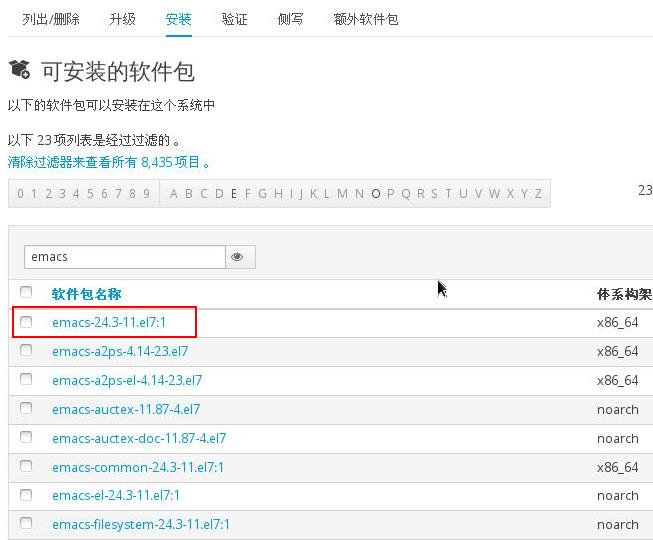The width and height of the screenshot is (653, 540).
Task: Click digit 9 in the alphabet bar
Action: click(146, 194)
